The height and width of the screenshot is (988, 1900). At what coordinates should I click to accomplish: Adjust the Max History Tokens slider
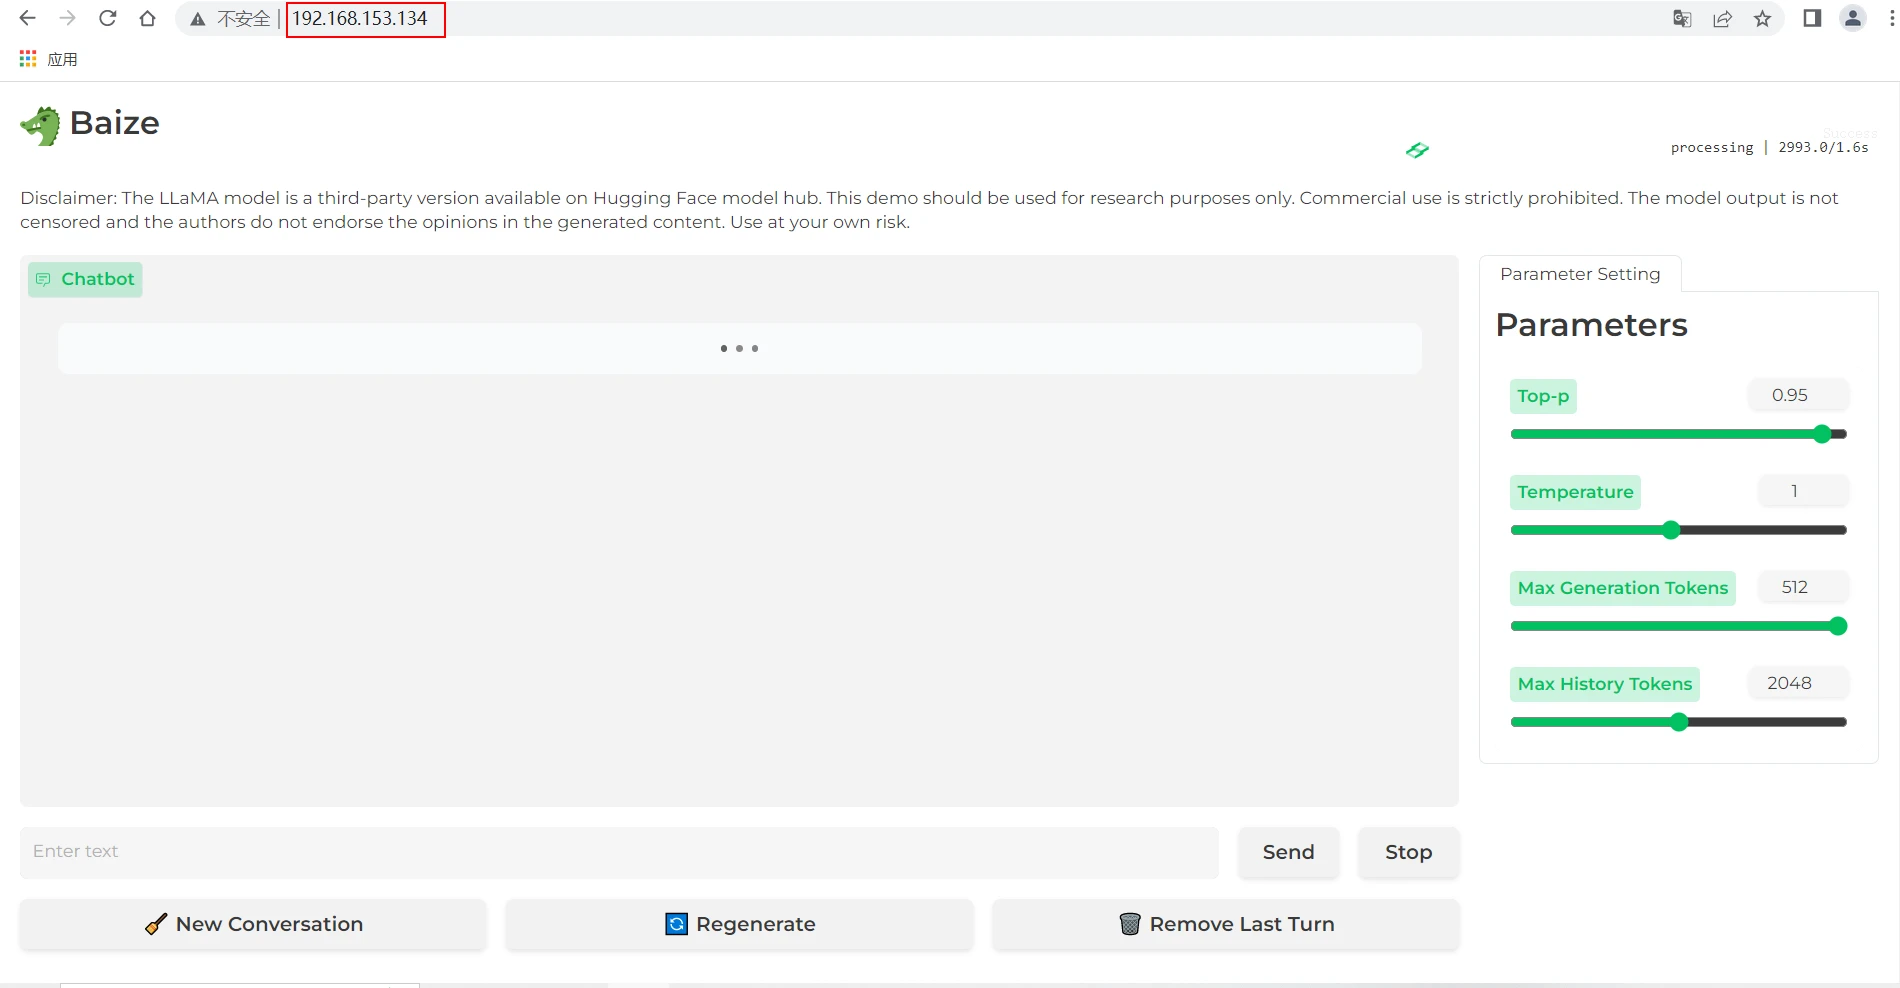(x=1679, y=722)
